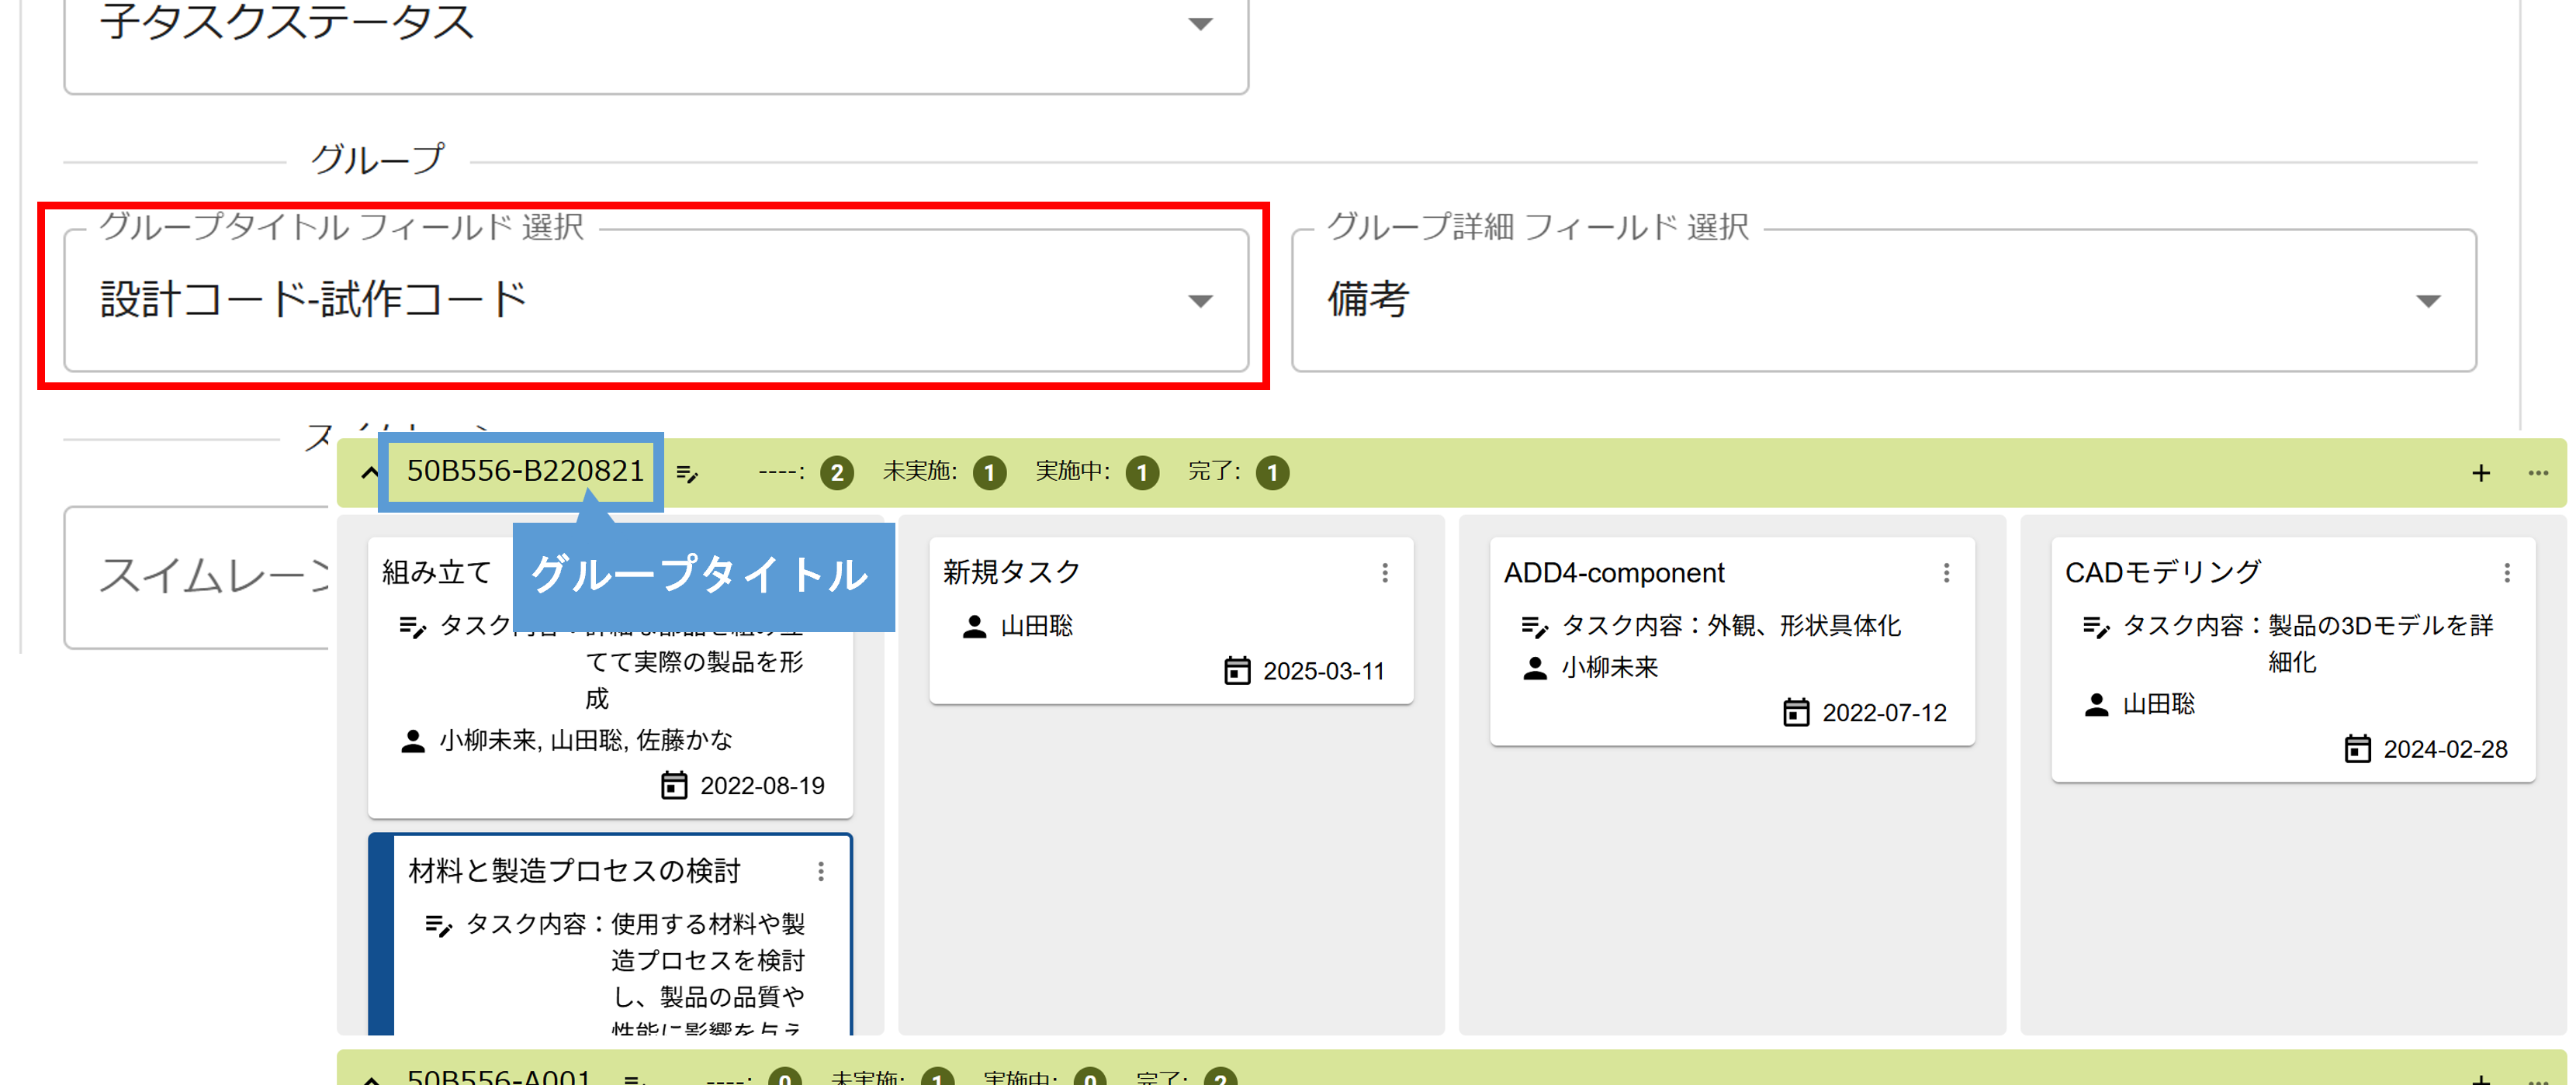Click the 完了 count badge in first group
The width and height of the screenshot is (2576, 1085).
(x=1273, y=473)
